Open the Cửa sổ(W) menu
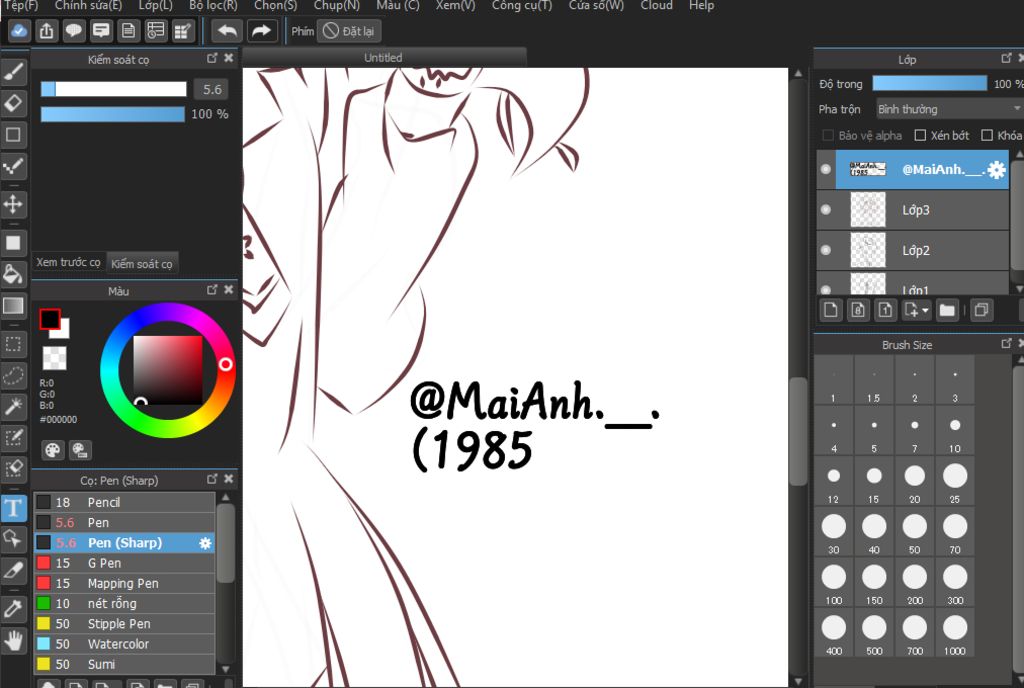Screen dimensions: 1024x688 coord(596,5)
